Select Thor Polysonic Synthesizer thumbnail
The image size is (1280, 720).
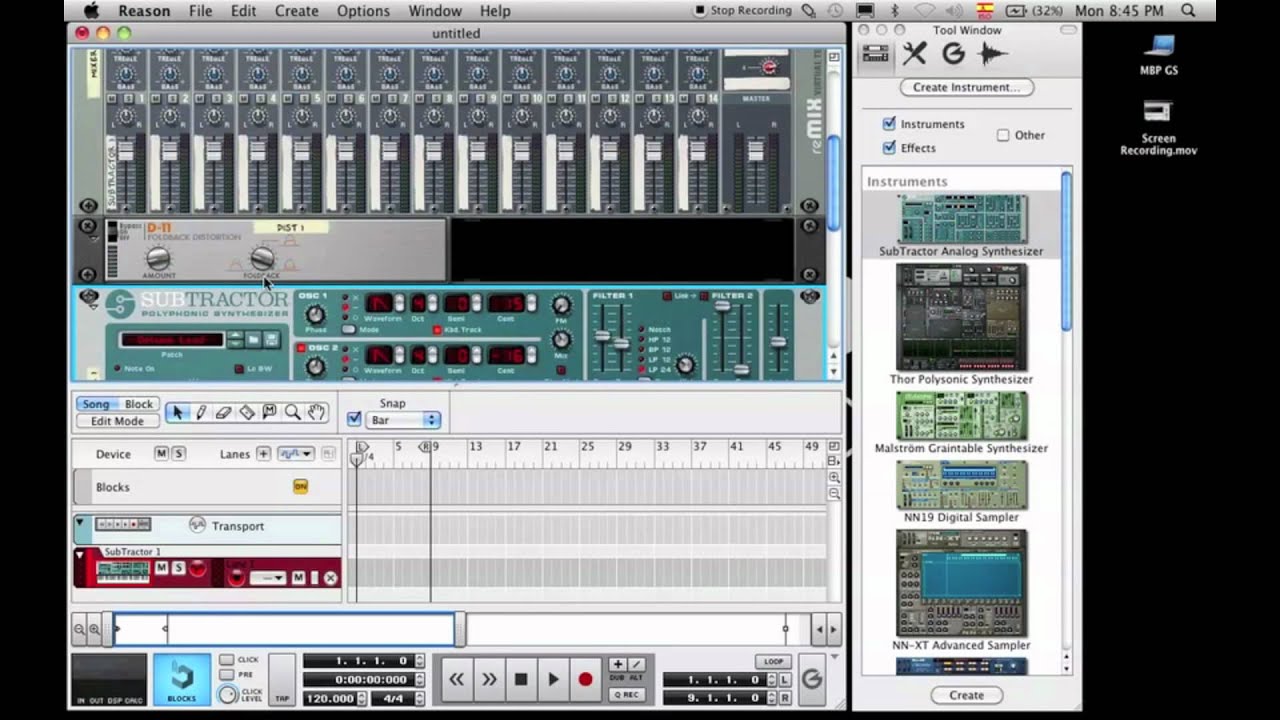click(x=961, y=317)
